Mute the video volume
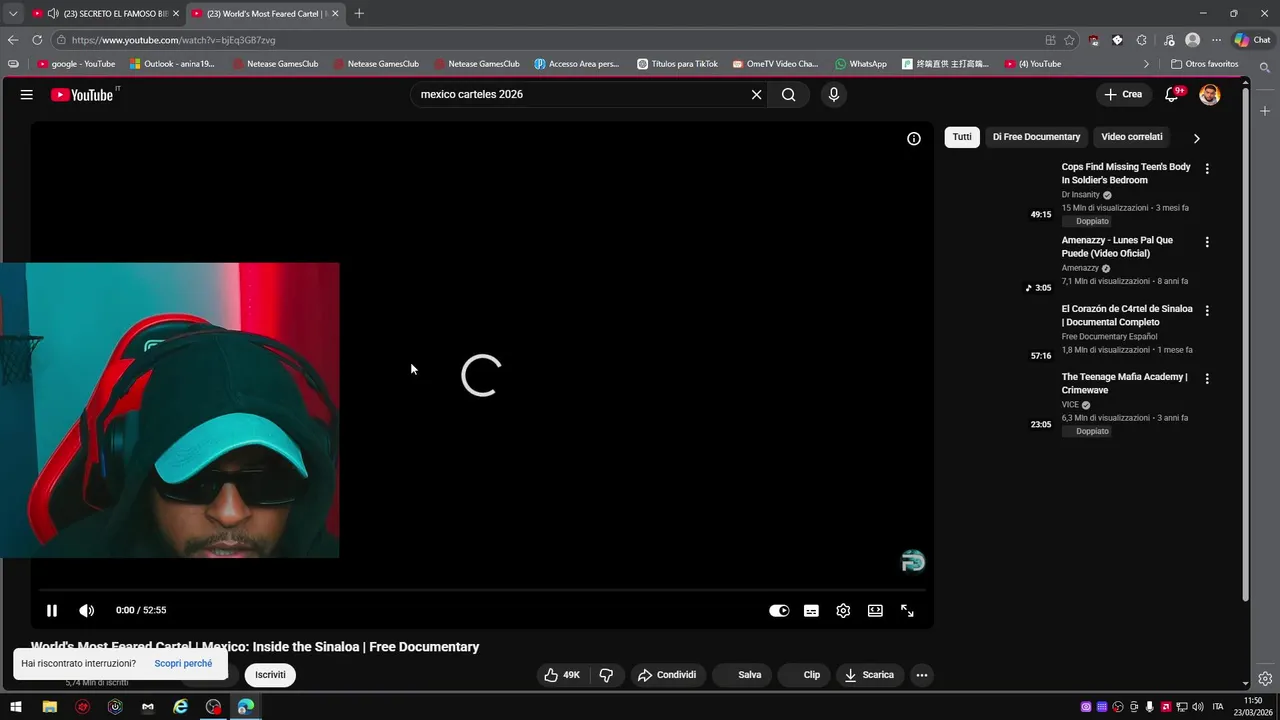The width and height of the screenshot is (1280, 720). 87,610
